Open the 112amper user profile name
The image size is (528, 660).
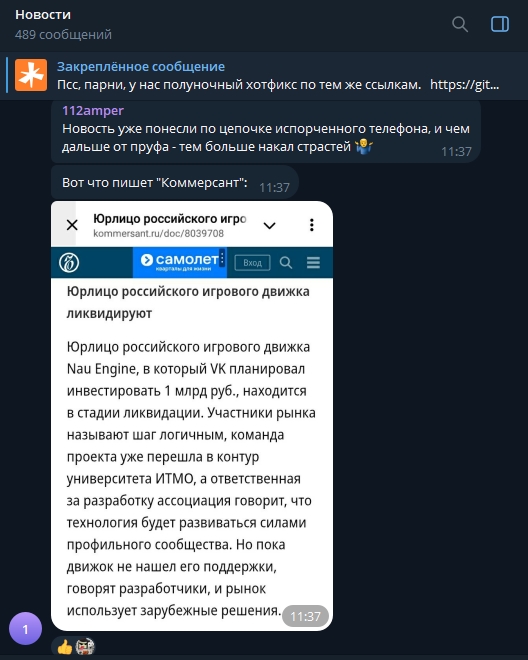tap(93, 110)
